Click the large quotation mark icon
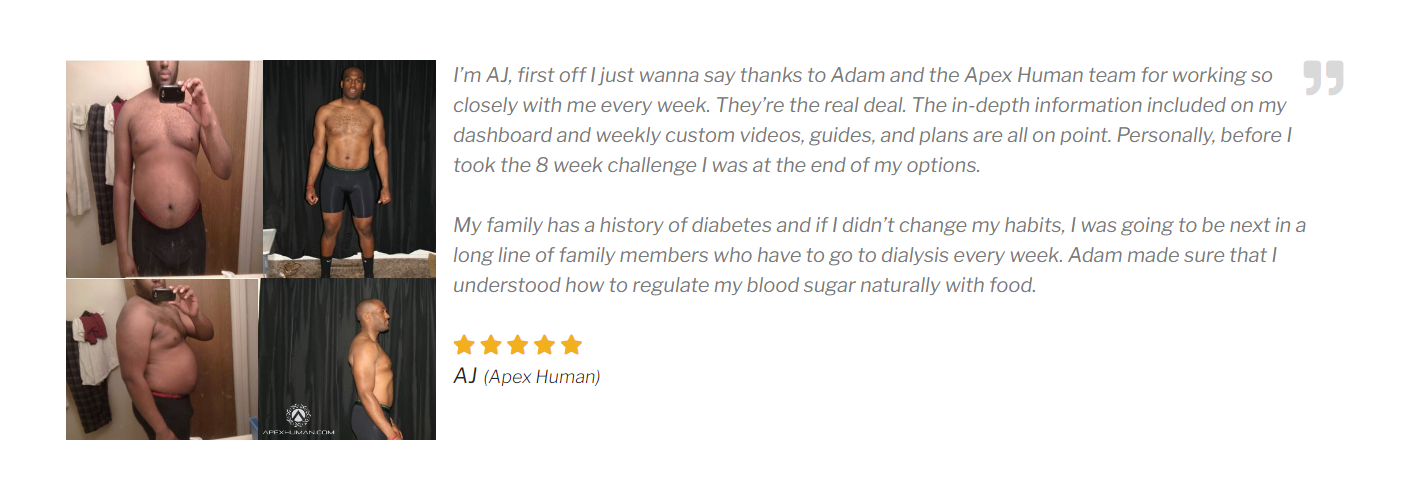 point(1323,78)
